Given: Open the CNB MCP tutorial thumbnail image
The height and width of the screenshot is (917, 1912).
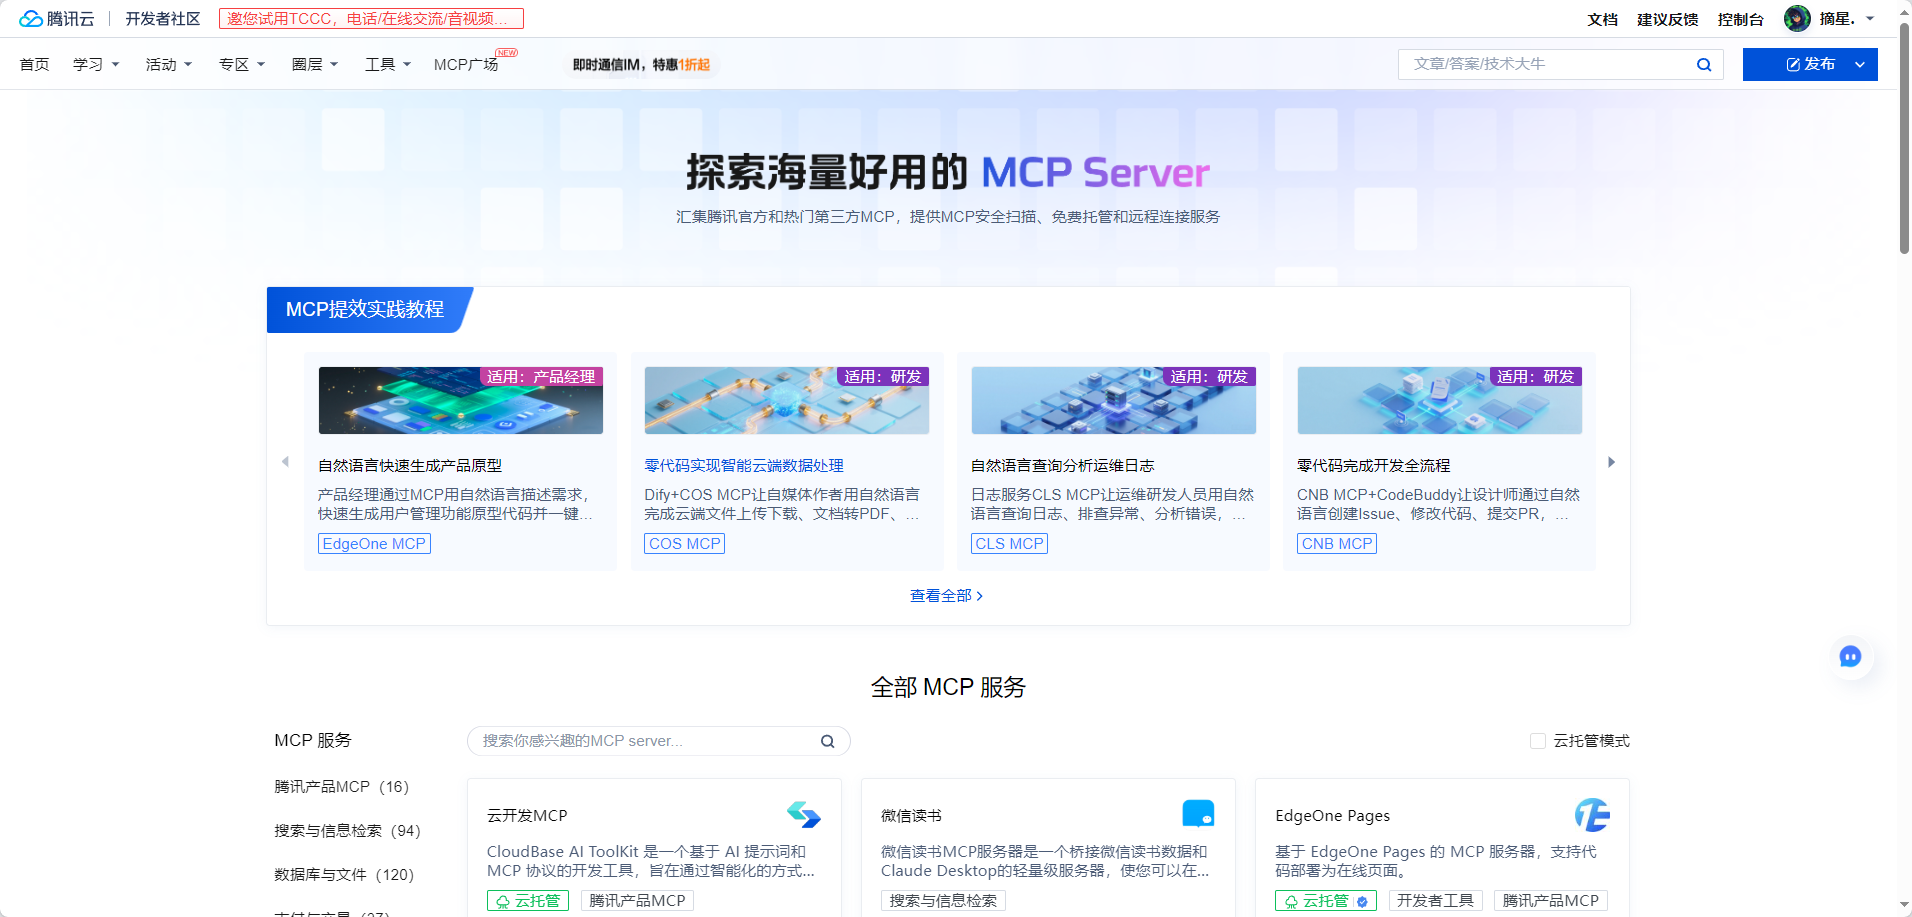Looking at the screenshot, I should (x=1440, y=400).
